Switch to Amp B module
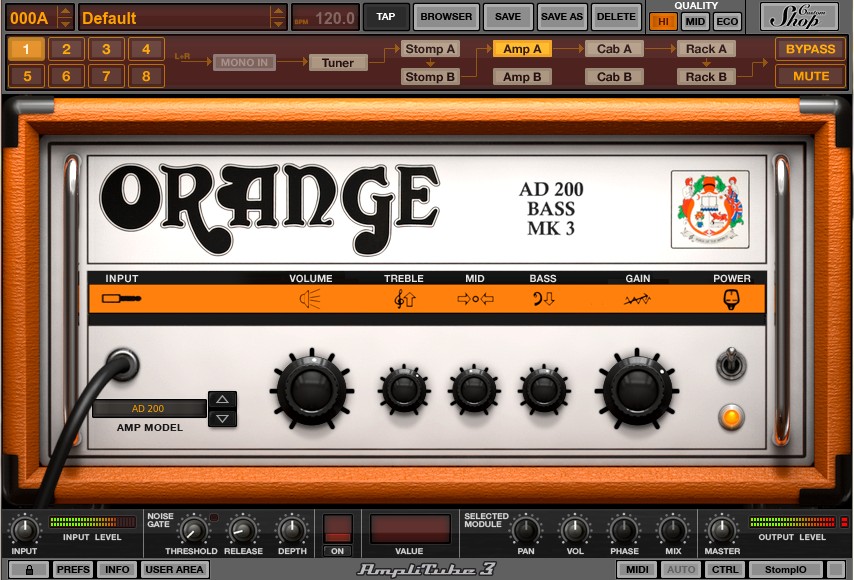The width and height of the screenshot is (854, 580). [522, 77]
